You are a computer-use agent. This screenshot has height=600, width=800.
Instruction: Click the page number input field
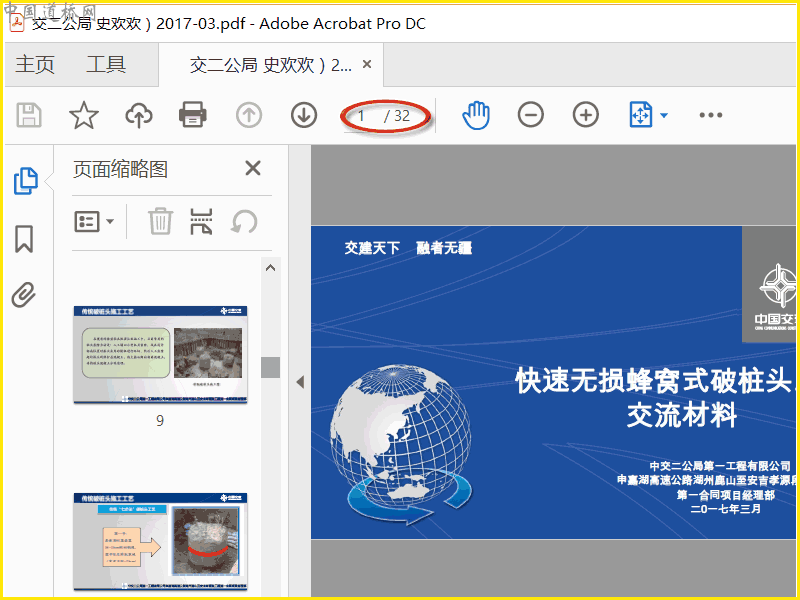(x=363, y=116)
